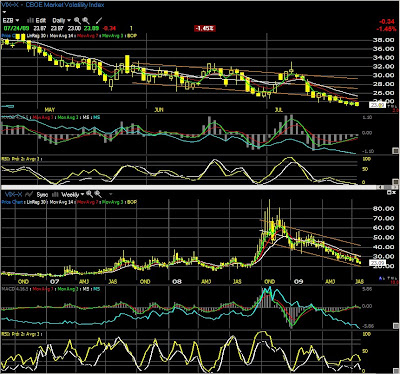The width and height of the screenshot is (400, 374).
Task: Click the 23.09 price tag on weekly chart
Action: [377, 263]
